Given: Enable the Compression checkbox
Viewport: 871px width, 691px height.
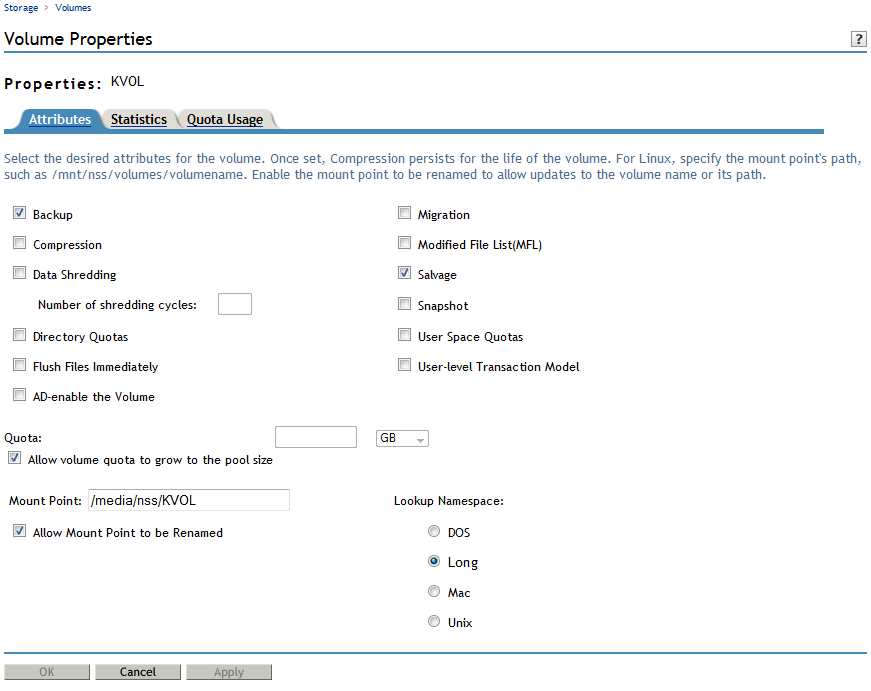Looking at the screenshot, I should [x=19, y=242].
